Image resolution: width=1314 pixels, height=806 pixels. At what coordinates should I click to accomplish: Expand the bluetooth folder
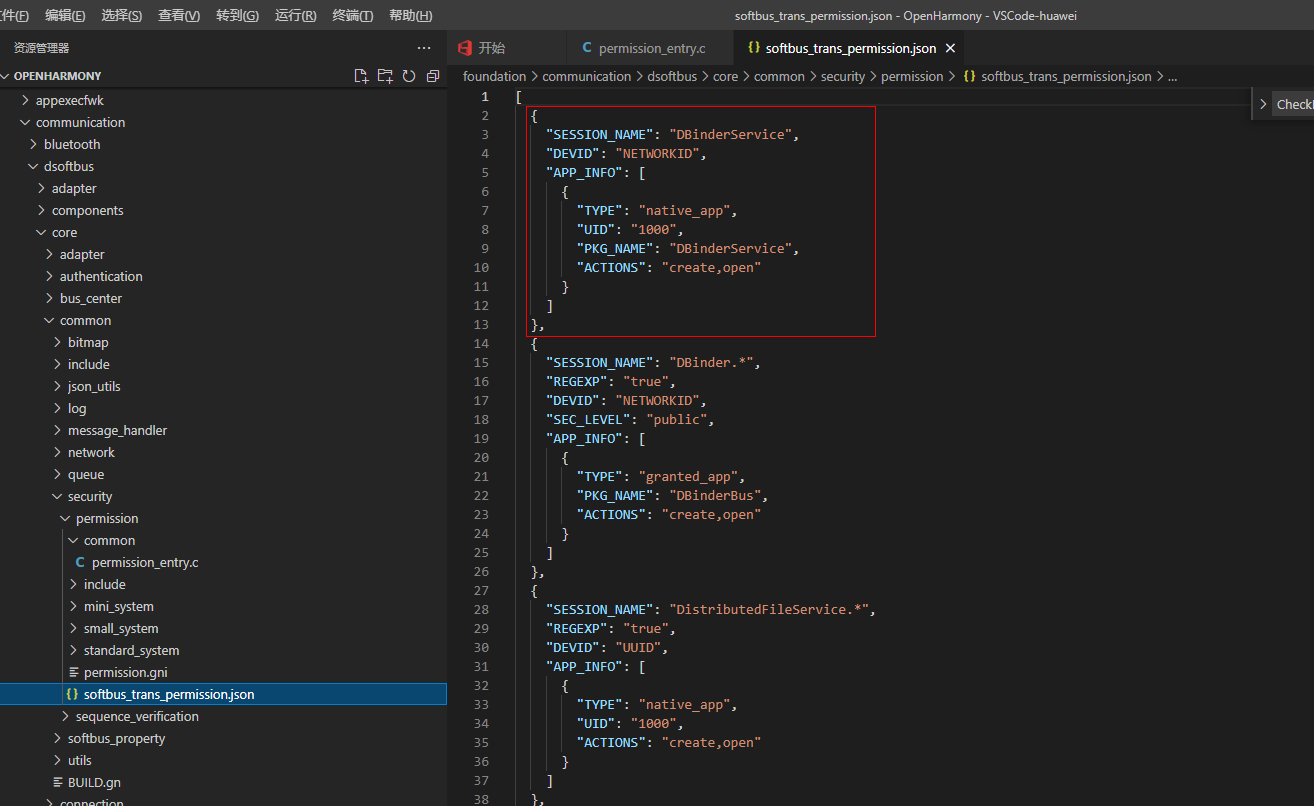[x=72, y=144]
